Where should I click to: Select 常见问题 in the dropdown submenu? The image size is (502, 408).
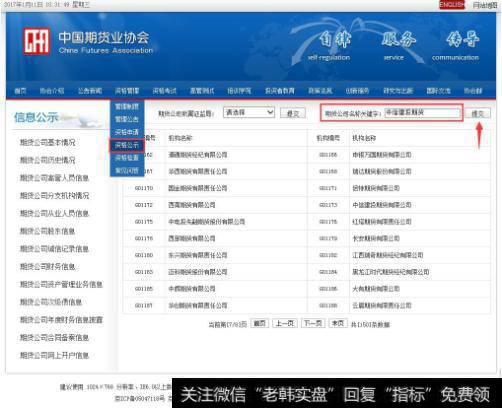coord(127,171)
